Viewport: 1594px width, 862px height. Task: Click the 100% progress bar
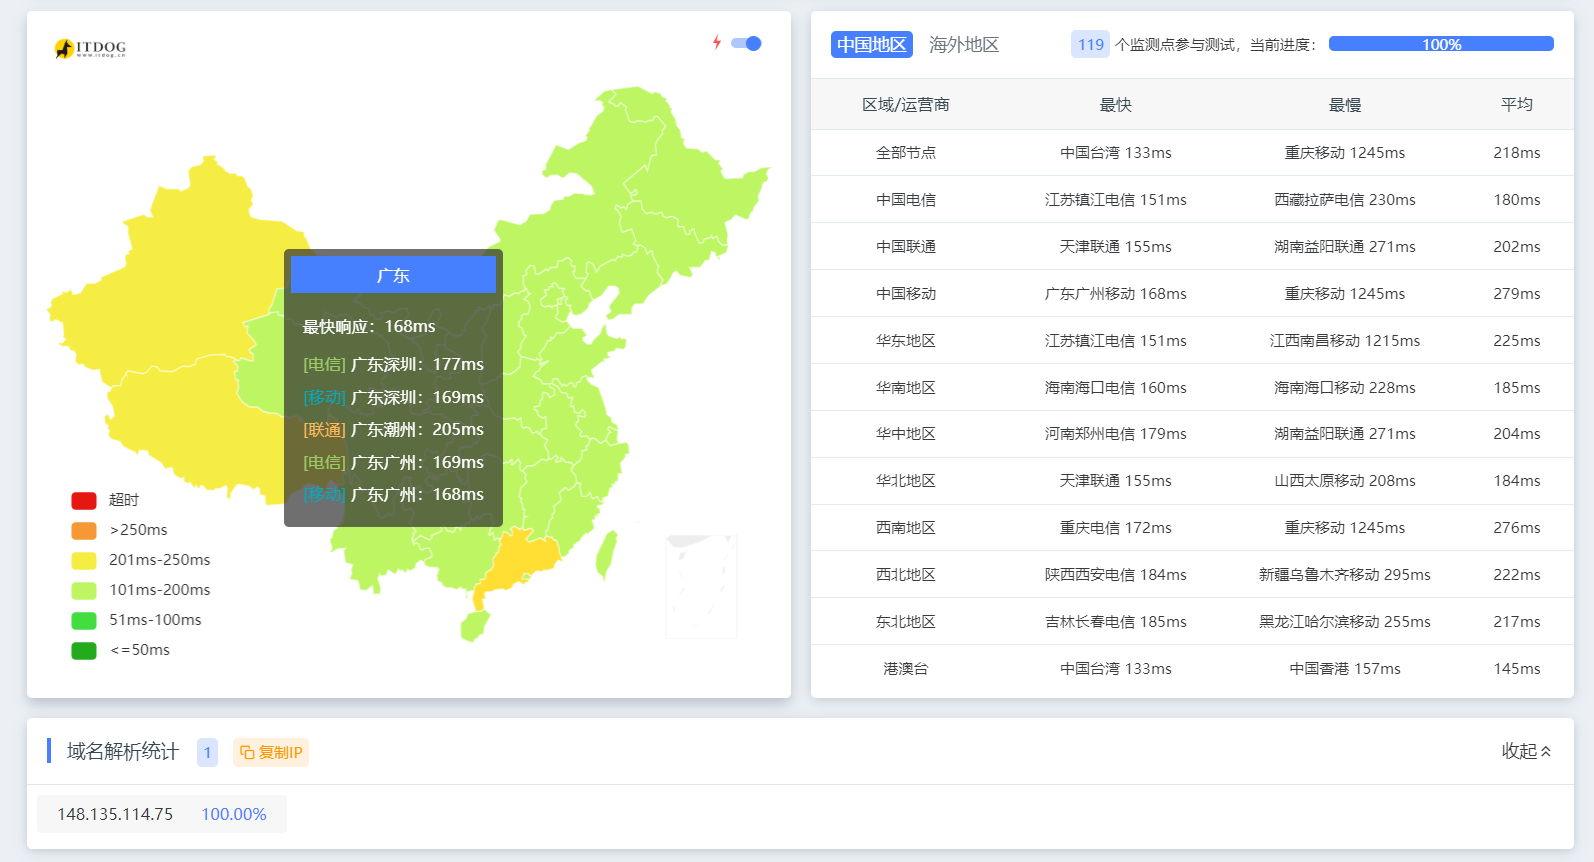pyautogui.click(x=1440, y=44)
